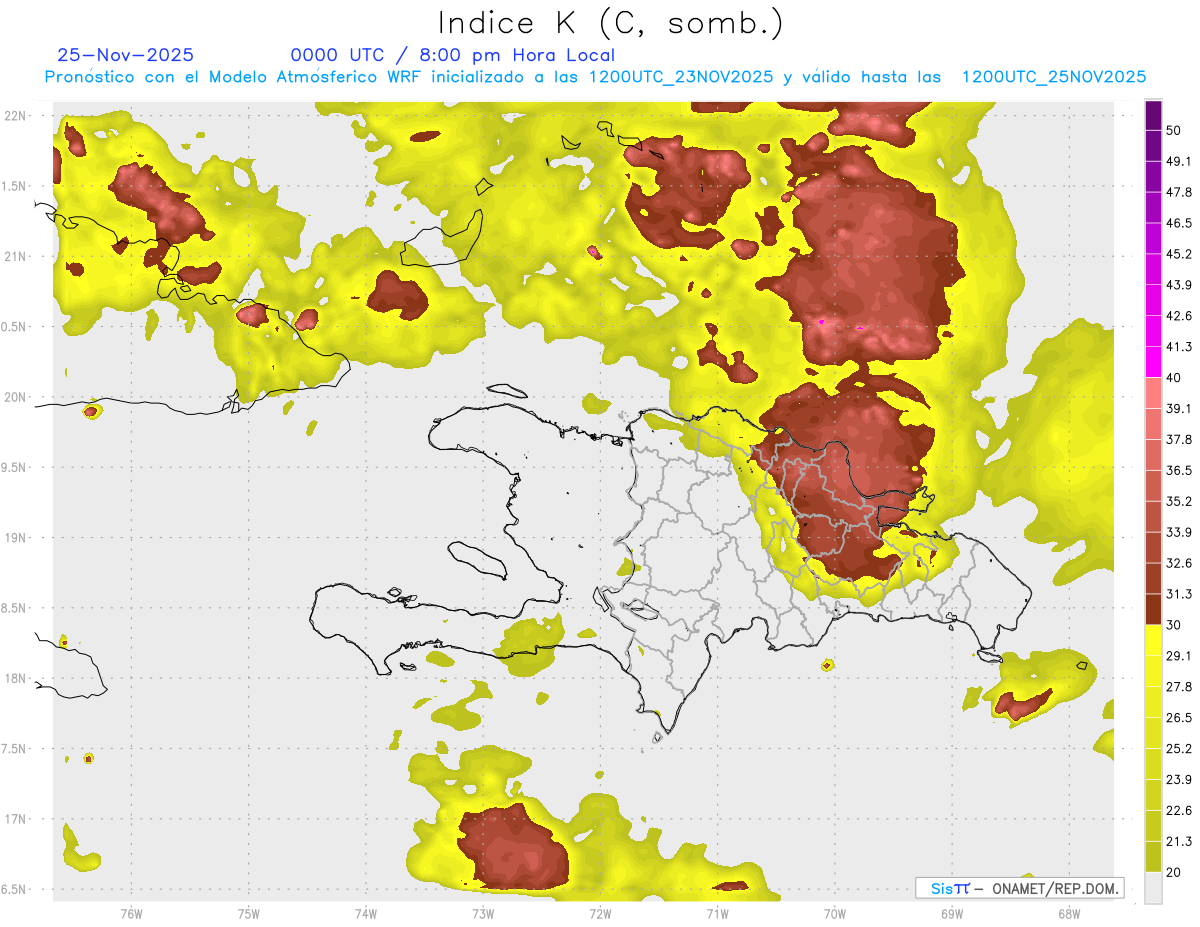Click the "72W" longitude label

pyautogui.click(x=600, y=914)
